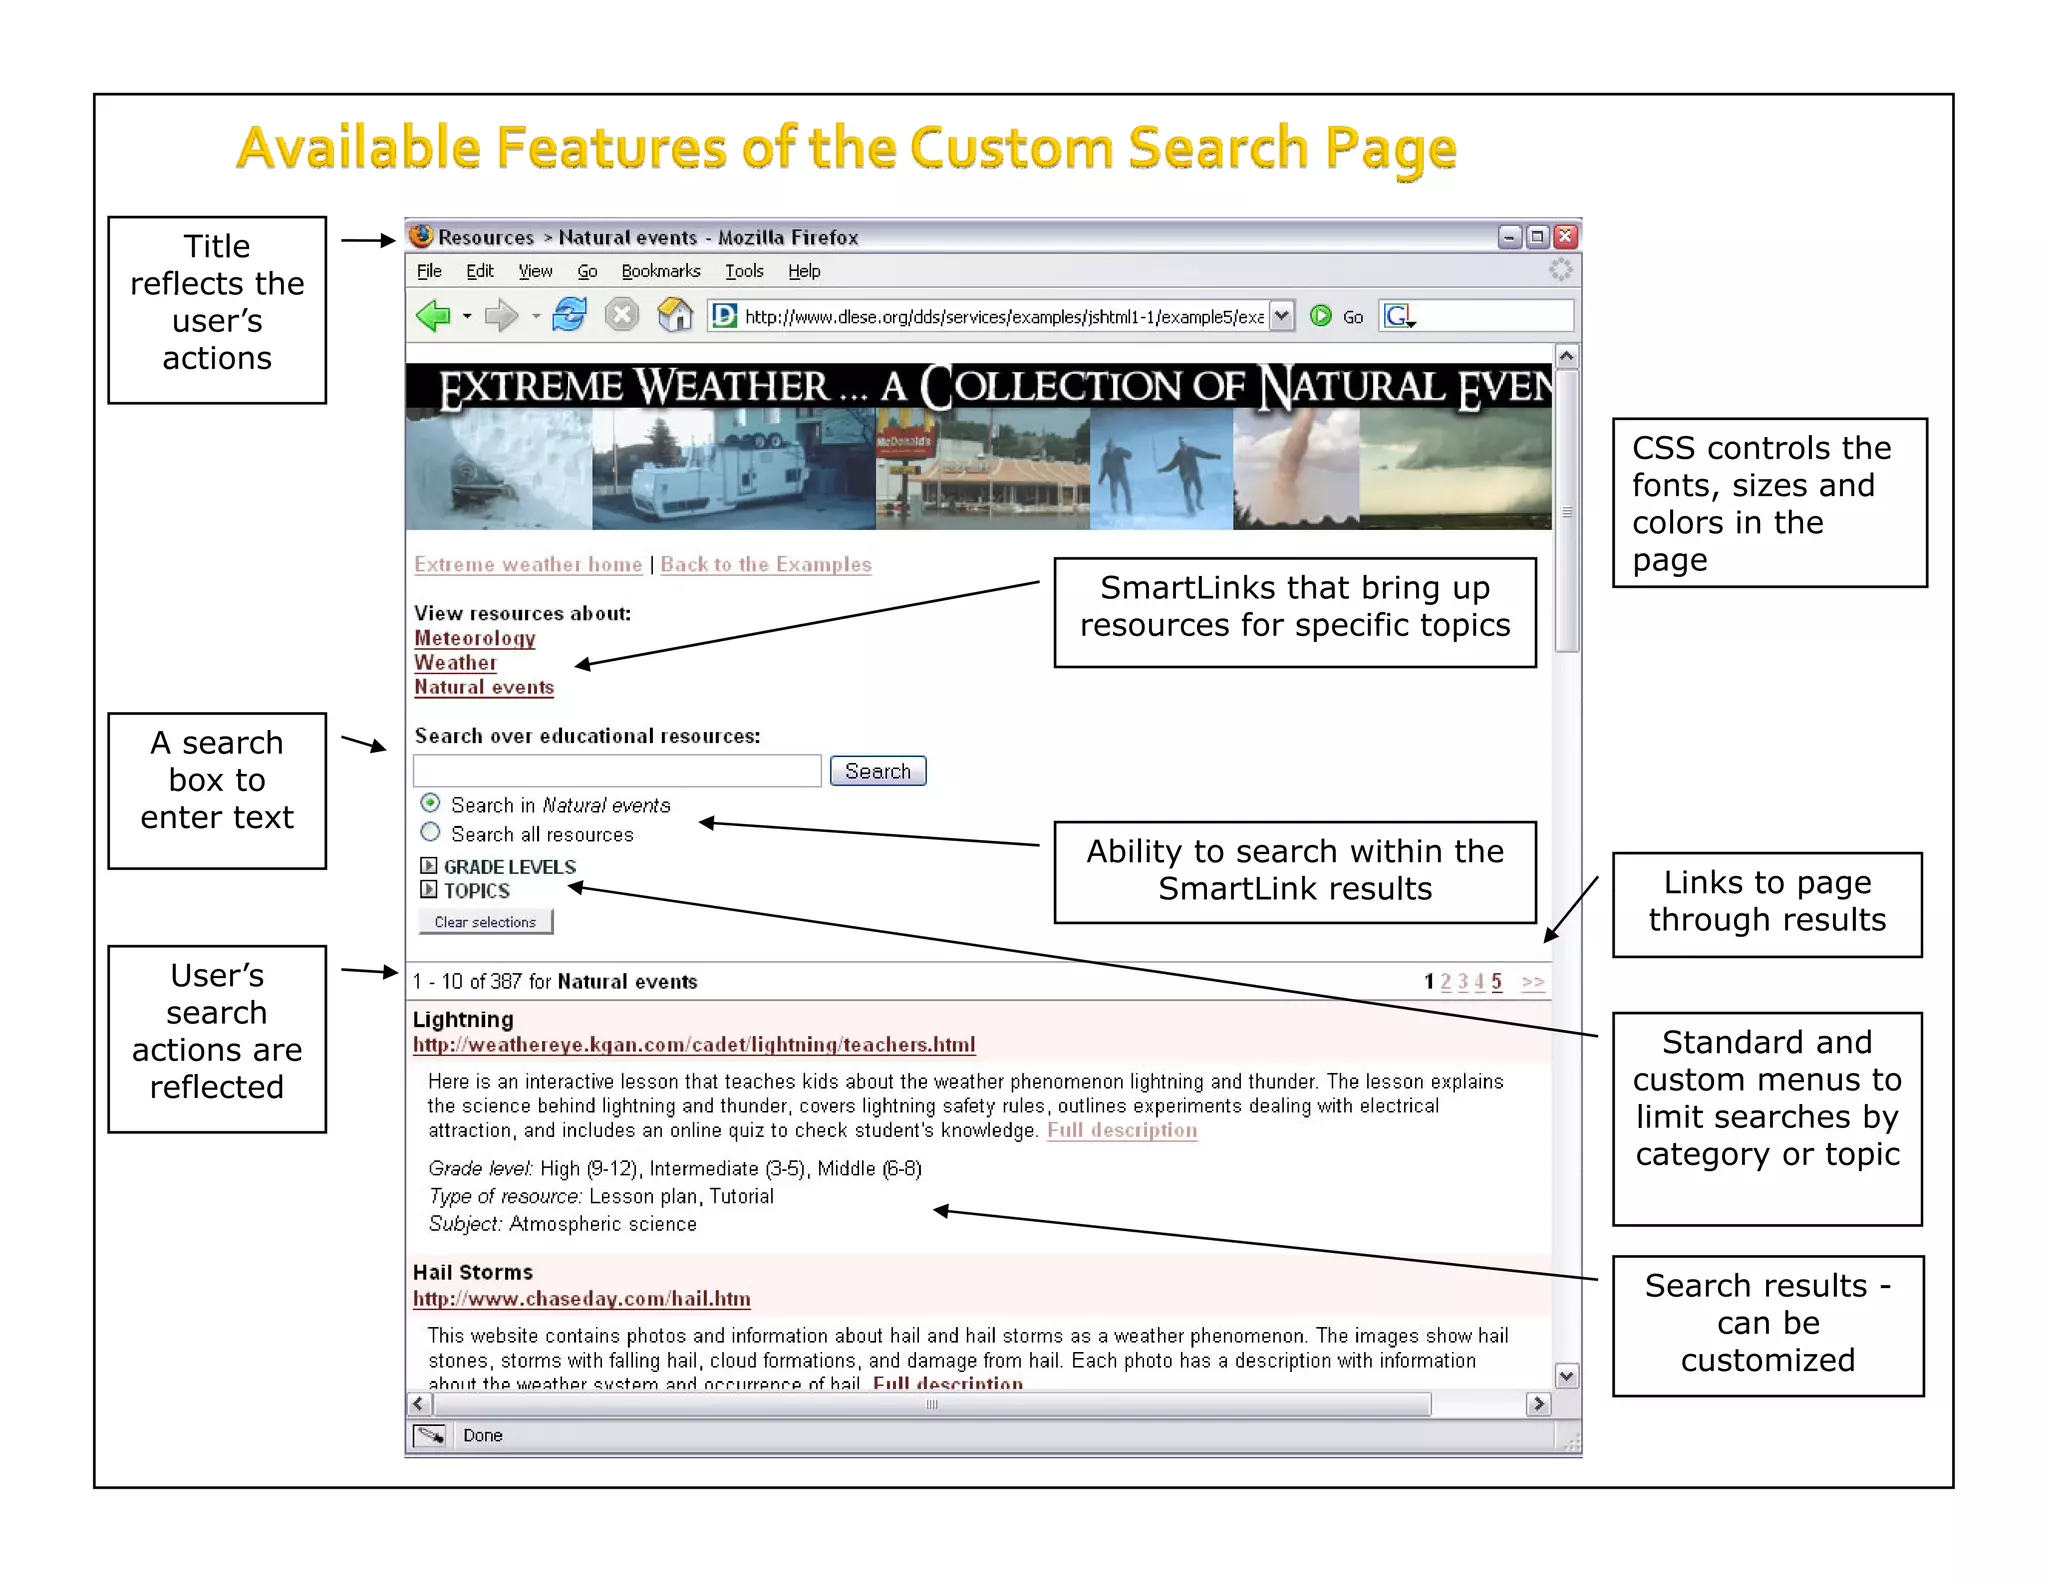Select the Search in Natural events radio button
Image resolution: width=2048 pixels, height=1582 pixels.
[x=430, y=803]
